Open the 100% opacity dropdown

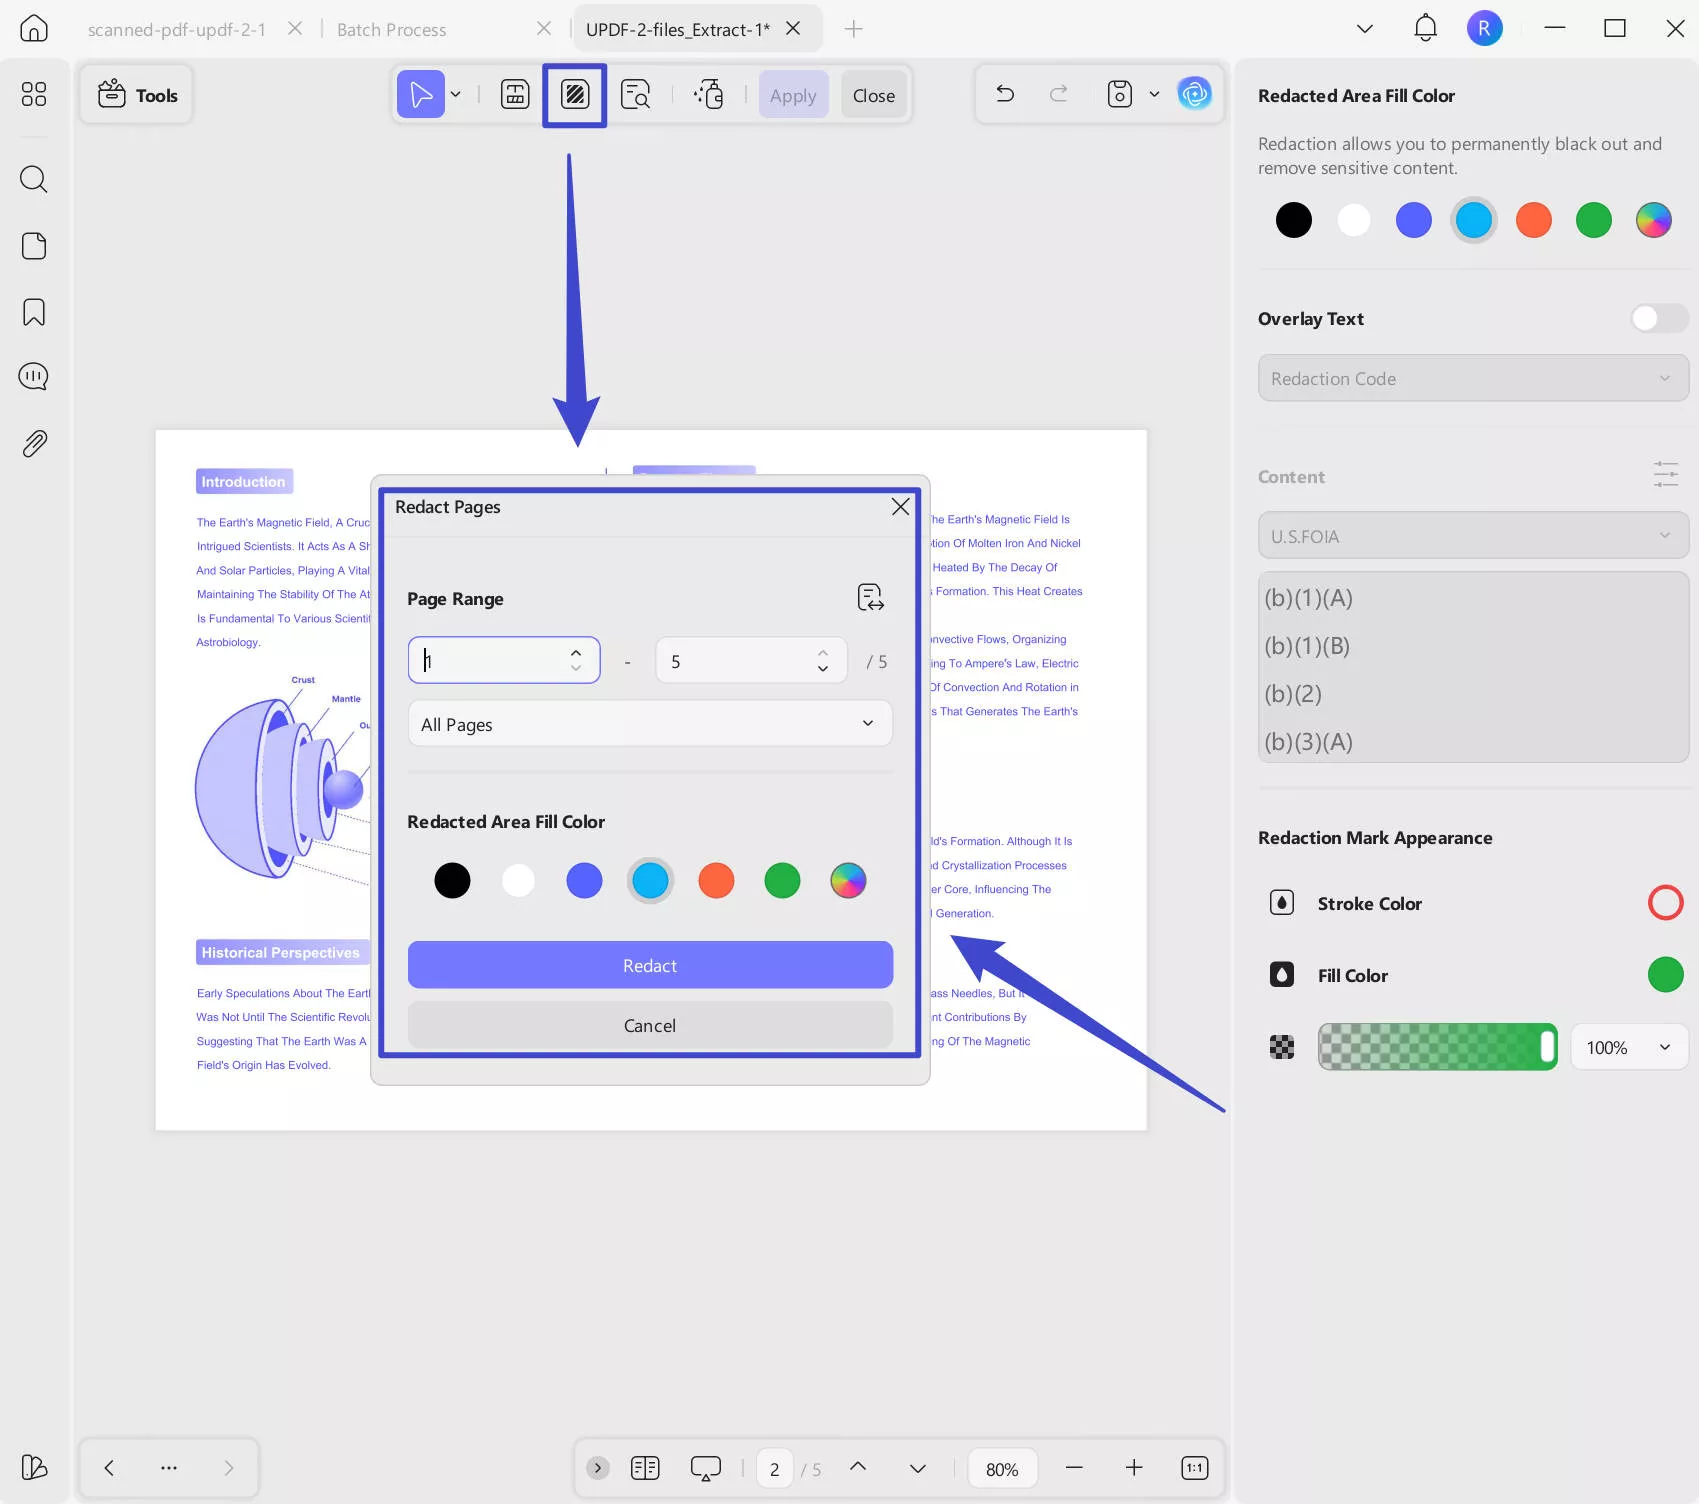click(1629, 1047)
